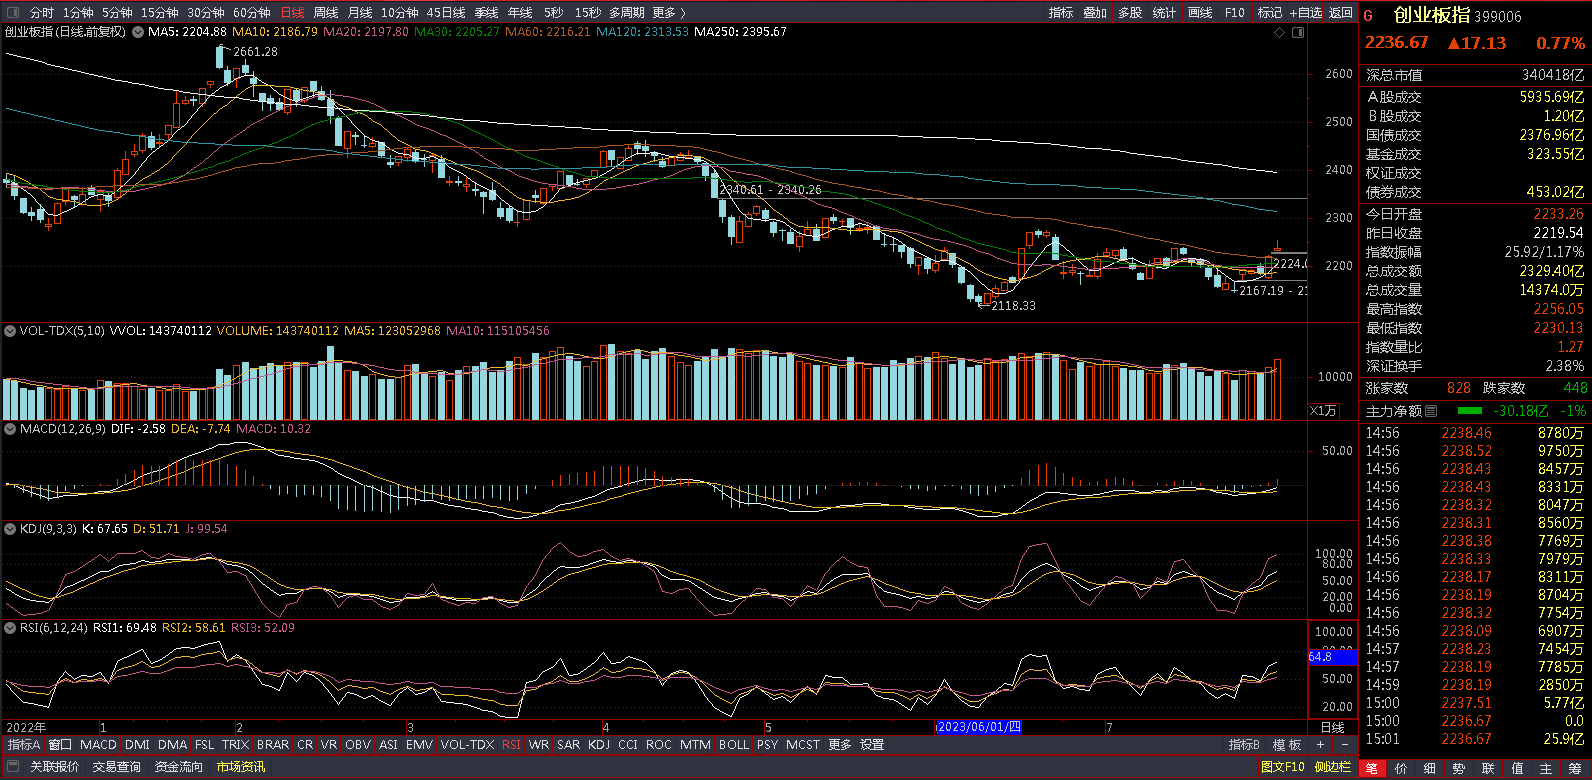Toggle the side panel icon above the chart
Viewport: 1592px width, 780px height.
1298,33
